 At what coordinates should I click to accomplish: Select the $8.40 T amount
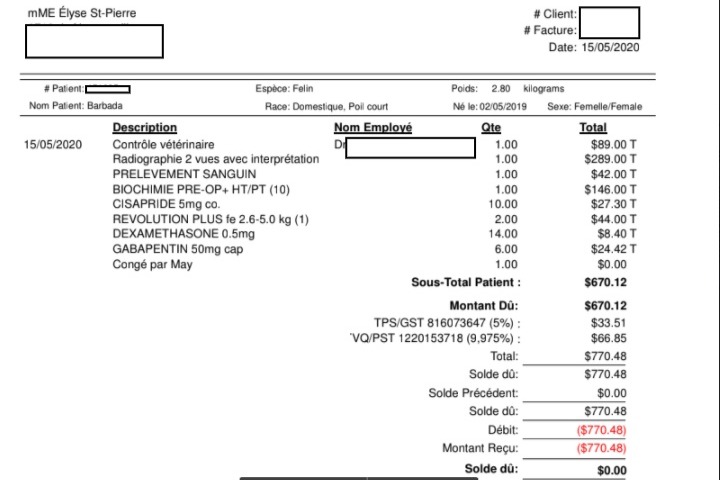(617, 234)
